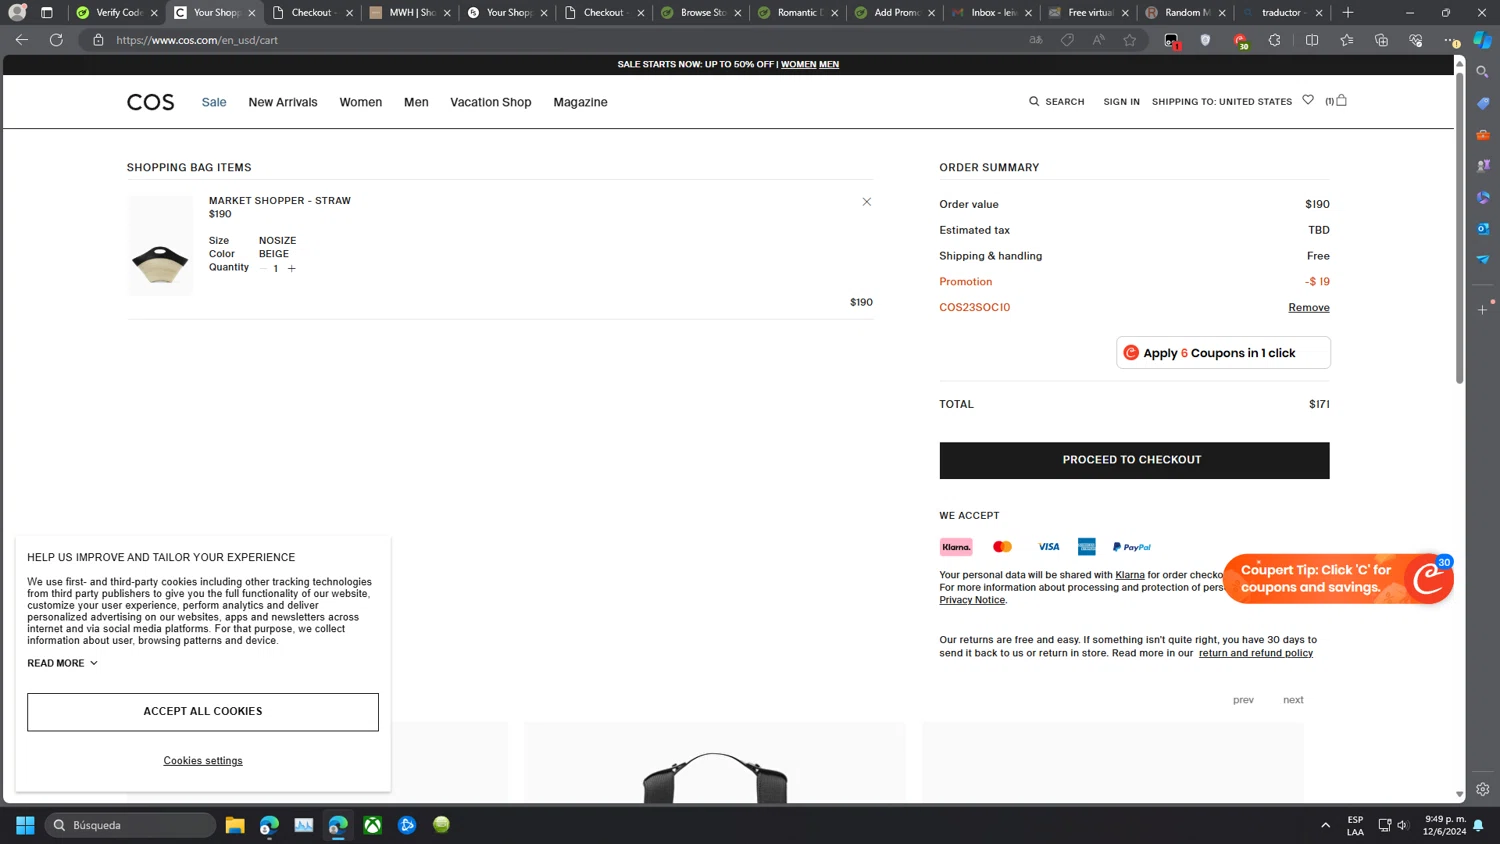1500x844 pixels.
Task: Open the Xbox app in the taskbar
Action: click(x=372, y=825)
